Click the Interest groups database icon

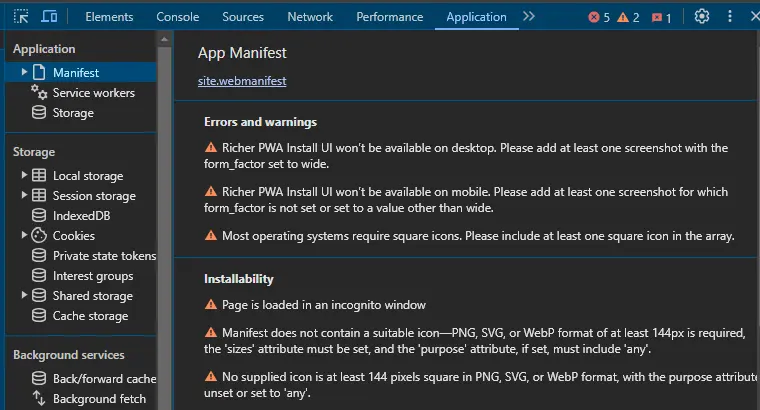pos(39,275)
